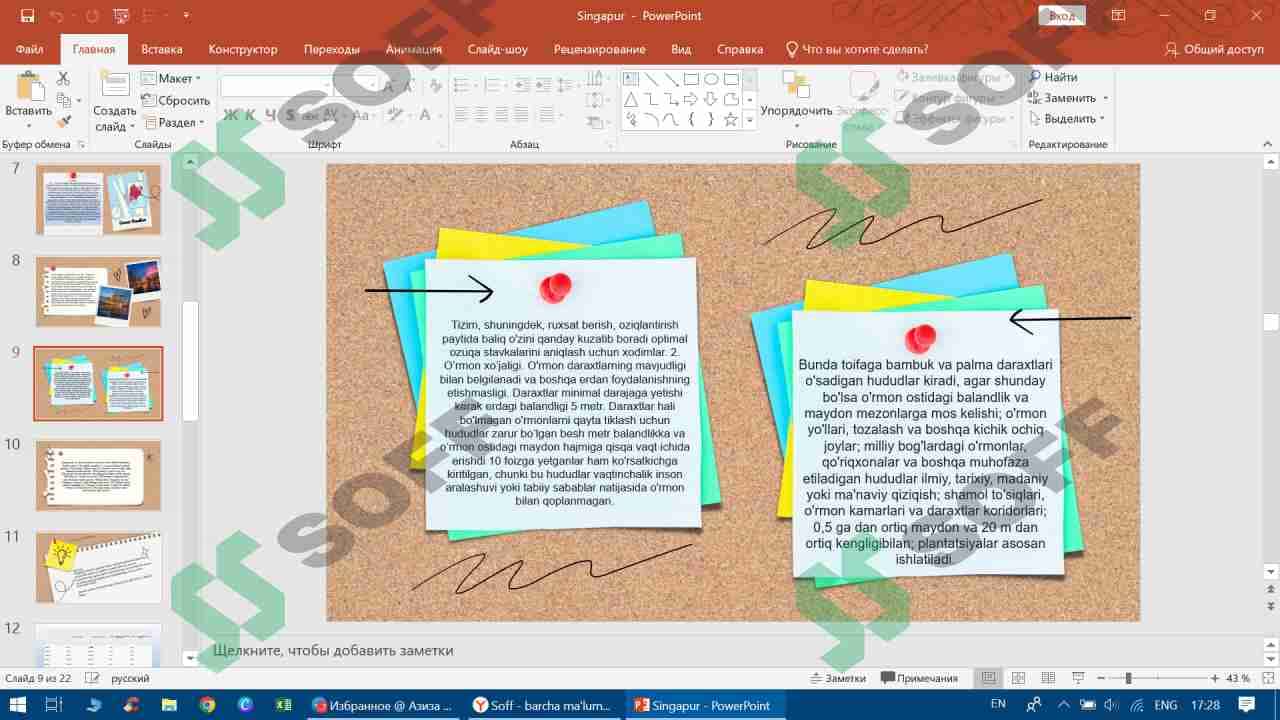
Task: Open the Replace (Заменить) dropdown arrow
Action: [x=1105, y=98]
